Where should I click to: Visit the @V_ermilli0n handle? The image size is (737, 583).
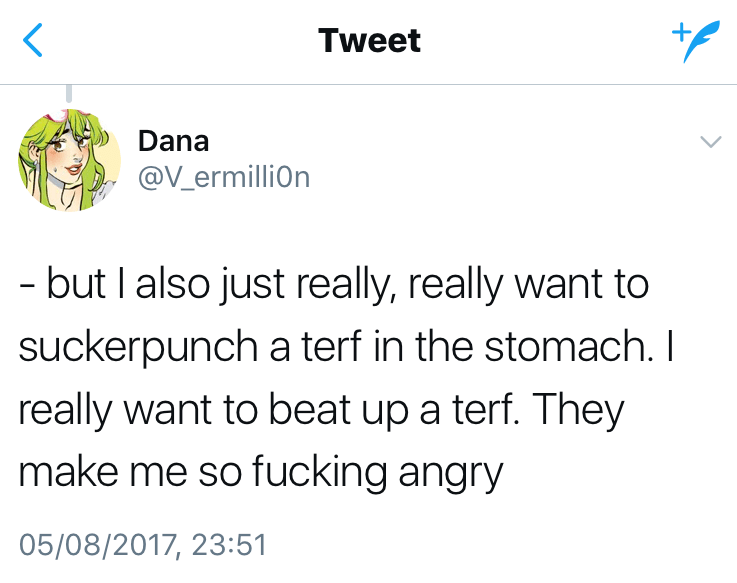[x=222, y=177]
